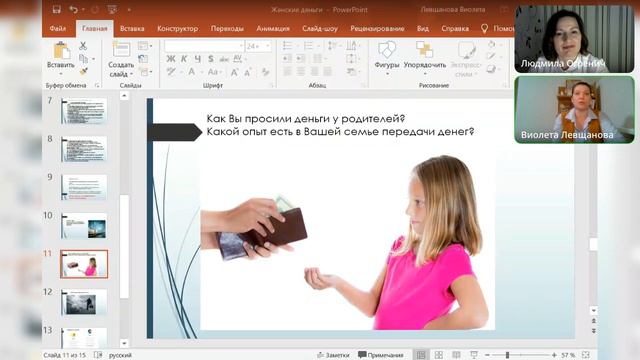Select slide 10 thumbnail
The image size is (640, 360).
pyautogui.click(x=84, y=226)
